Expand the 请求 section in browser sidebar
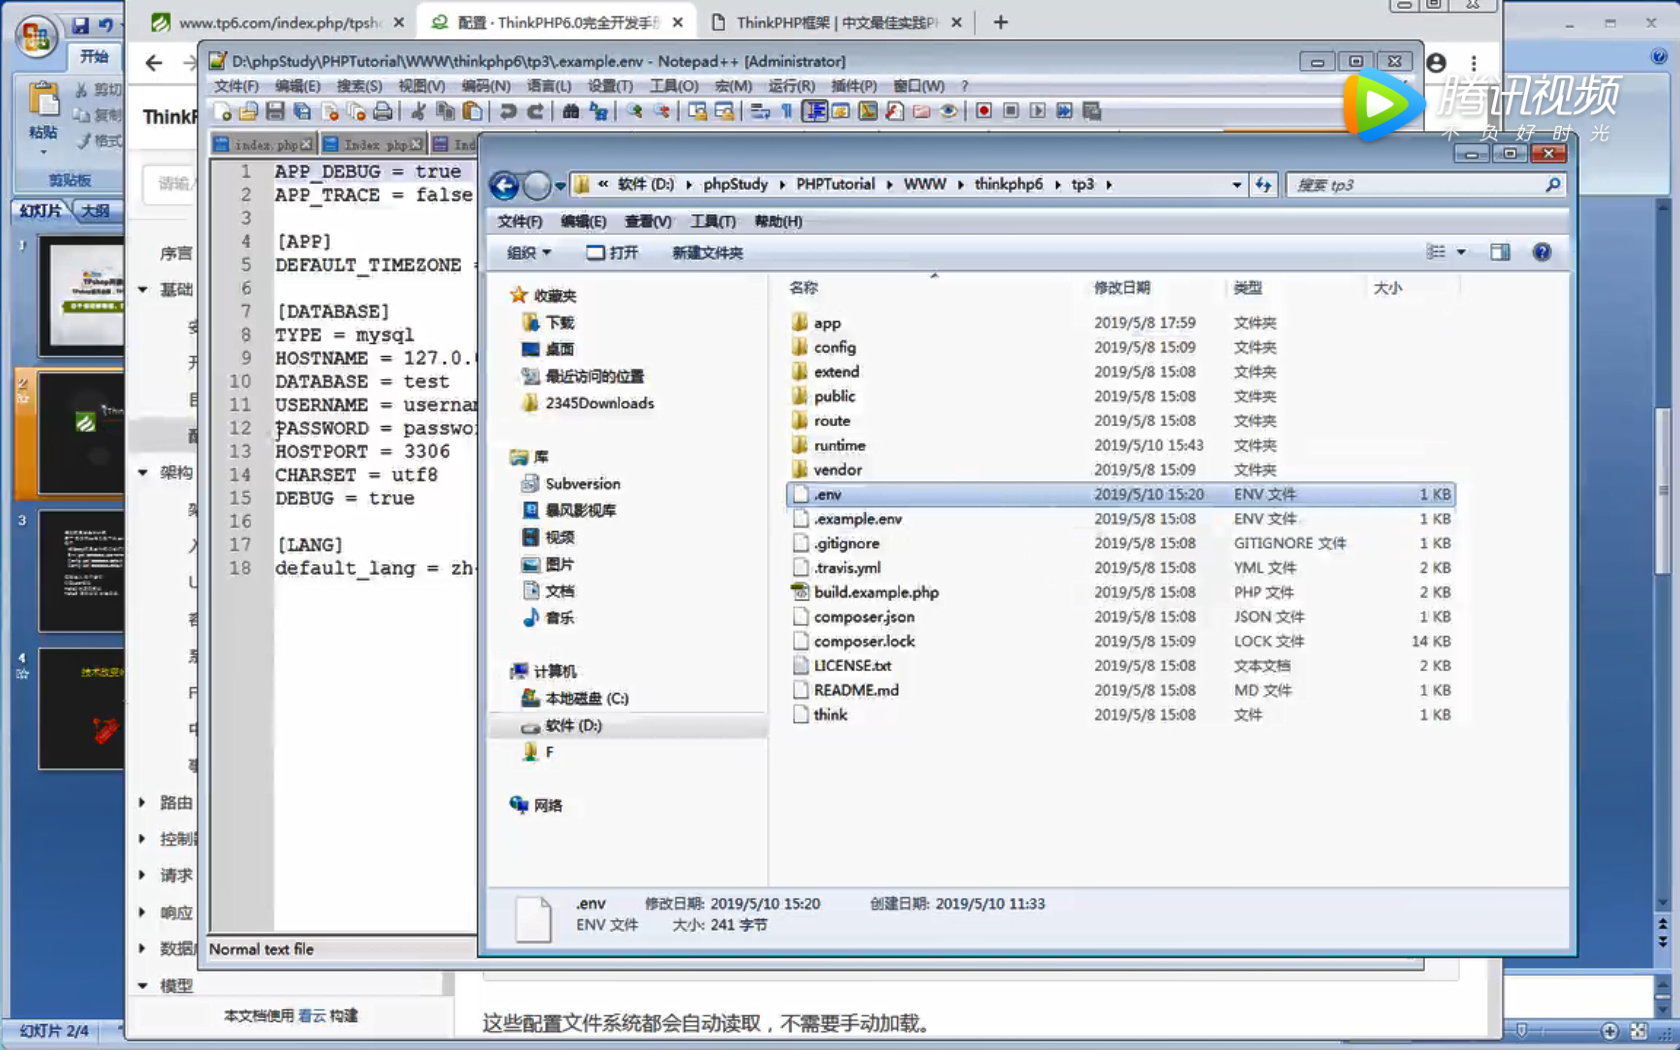The width and height of the screenshot is (1680, 1050). (142, 875)
